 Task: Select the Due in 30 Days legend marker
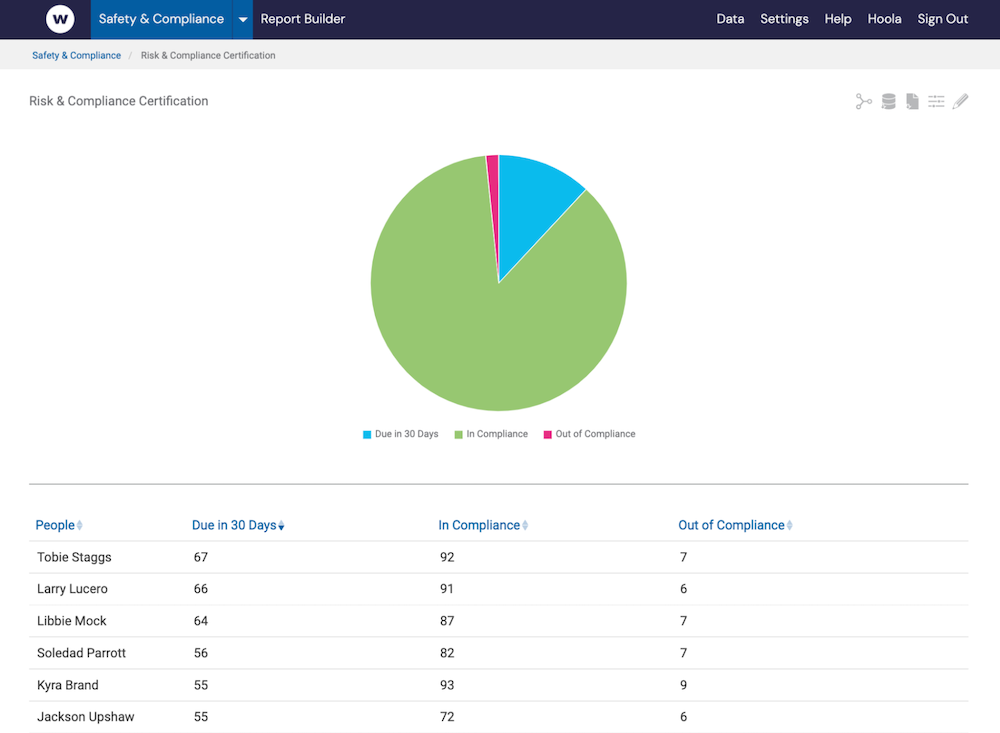coord(367,434)
